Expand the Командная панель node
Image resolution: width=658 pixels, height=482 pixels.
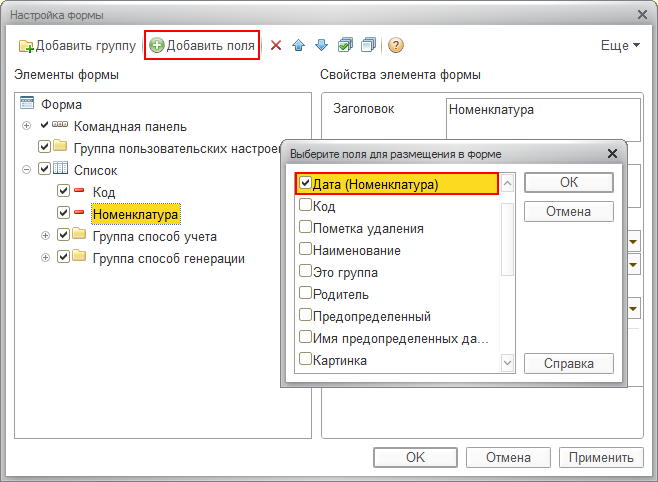click(26, 126)
